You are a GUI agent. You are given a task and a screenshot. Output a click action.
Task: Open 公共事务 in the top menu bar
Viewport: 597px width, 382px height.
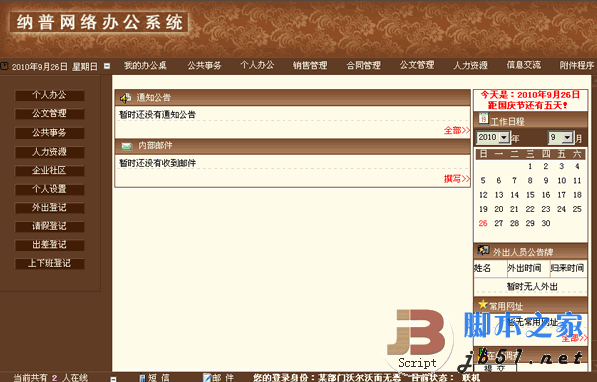click(x=204, y=66)
